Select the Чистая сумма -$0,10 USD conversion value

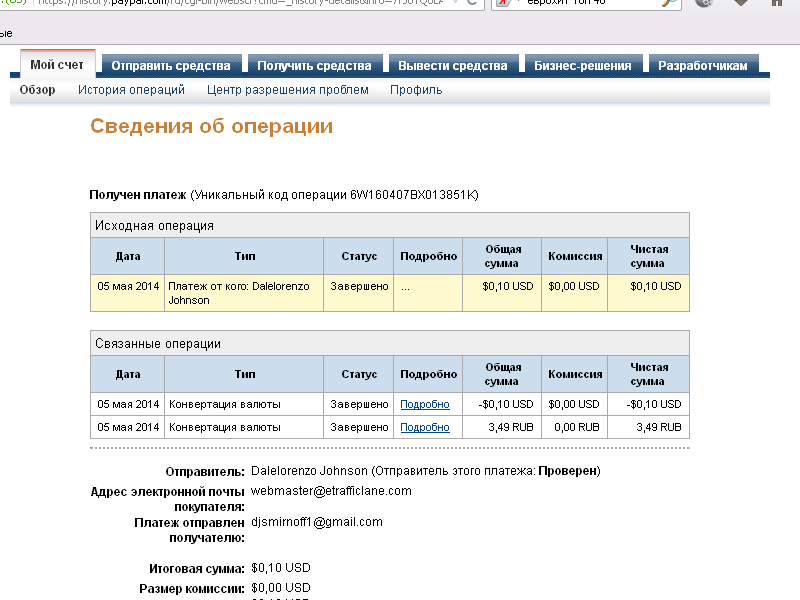tap(654, 404)
